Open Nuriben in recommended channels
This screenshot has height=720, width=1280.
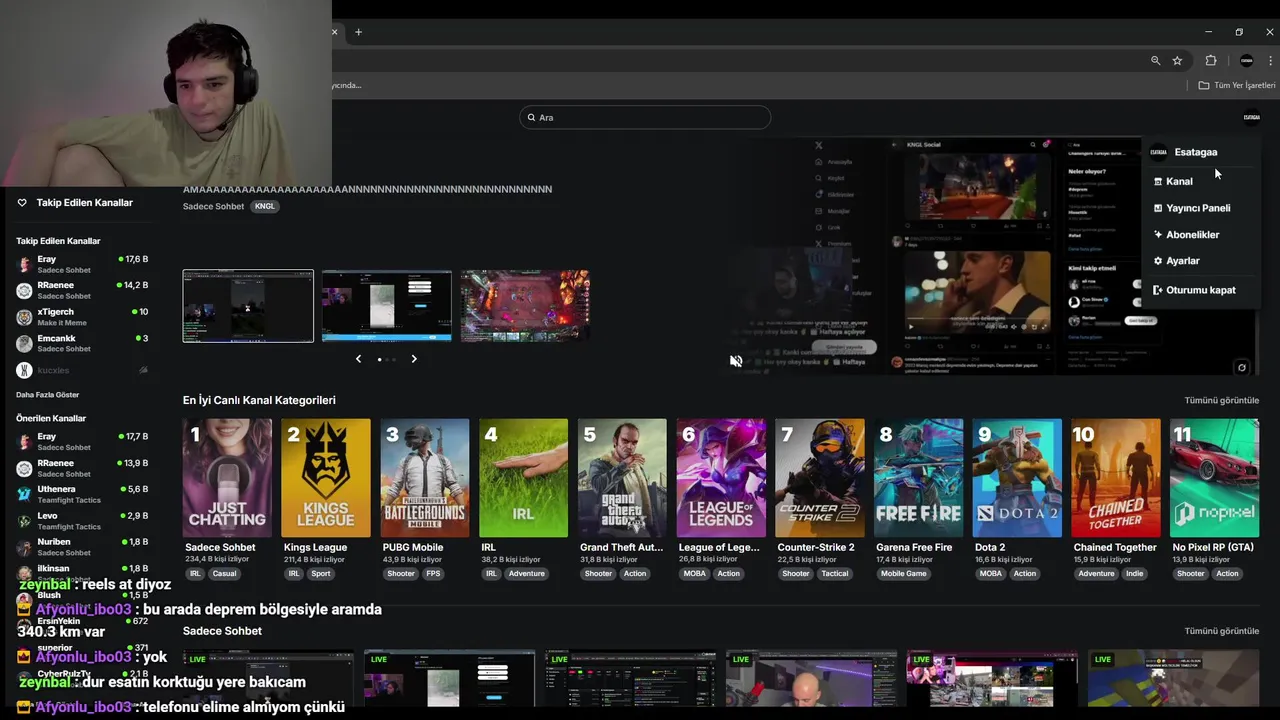click(x=82, y=547)
